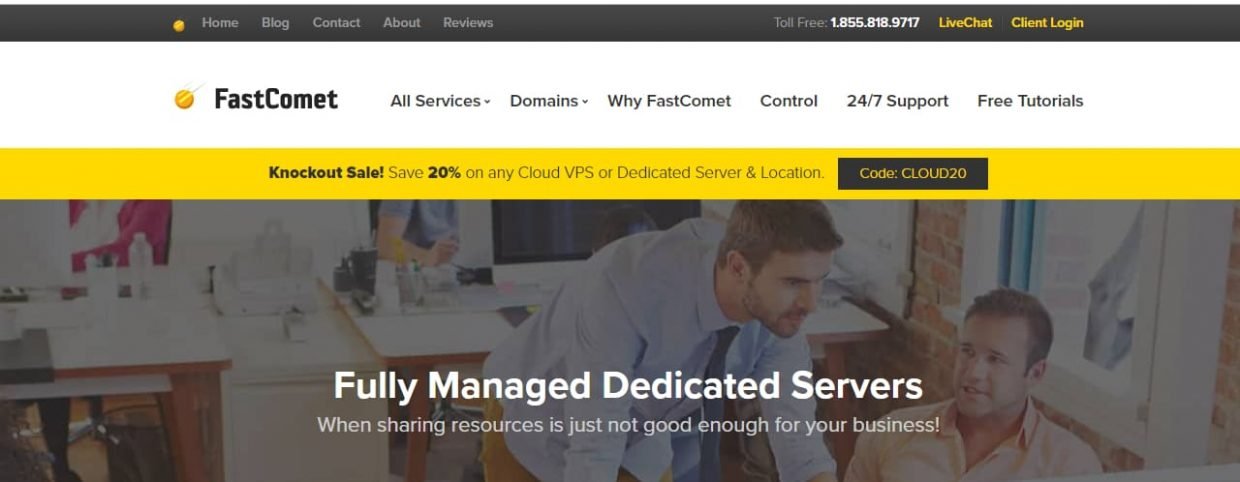The height and width of the screenshot is (482, 1240).
Task: Click the toll free phone number
Action: 875,22
